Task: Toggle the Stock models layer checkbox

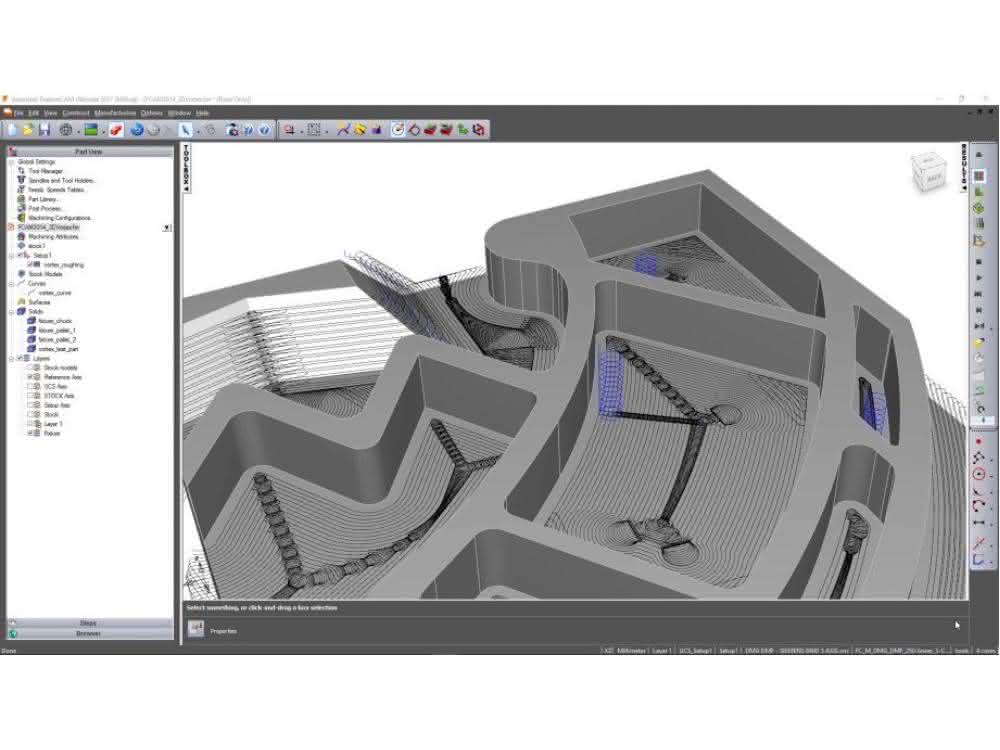Action: (x=29, y=368)
